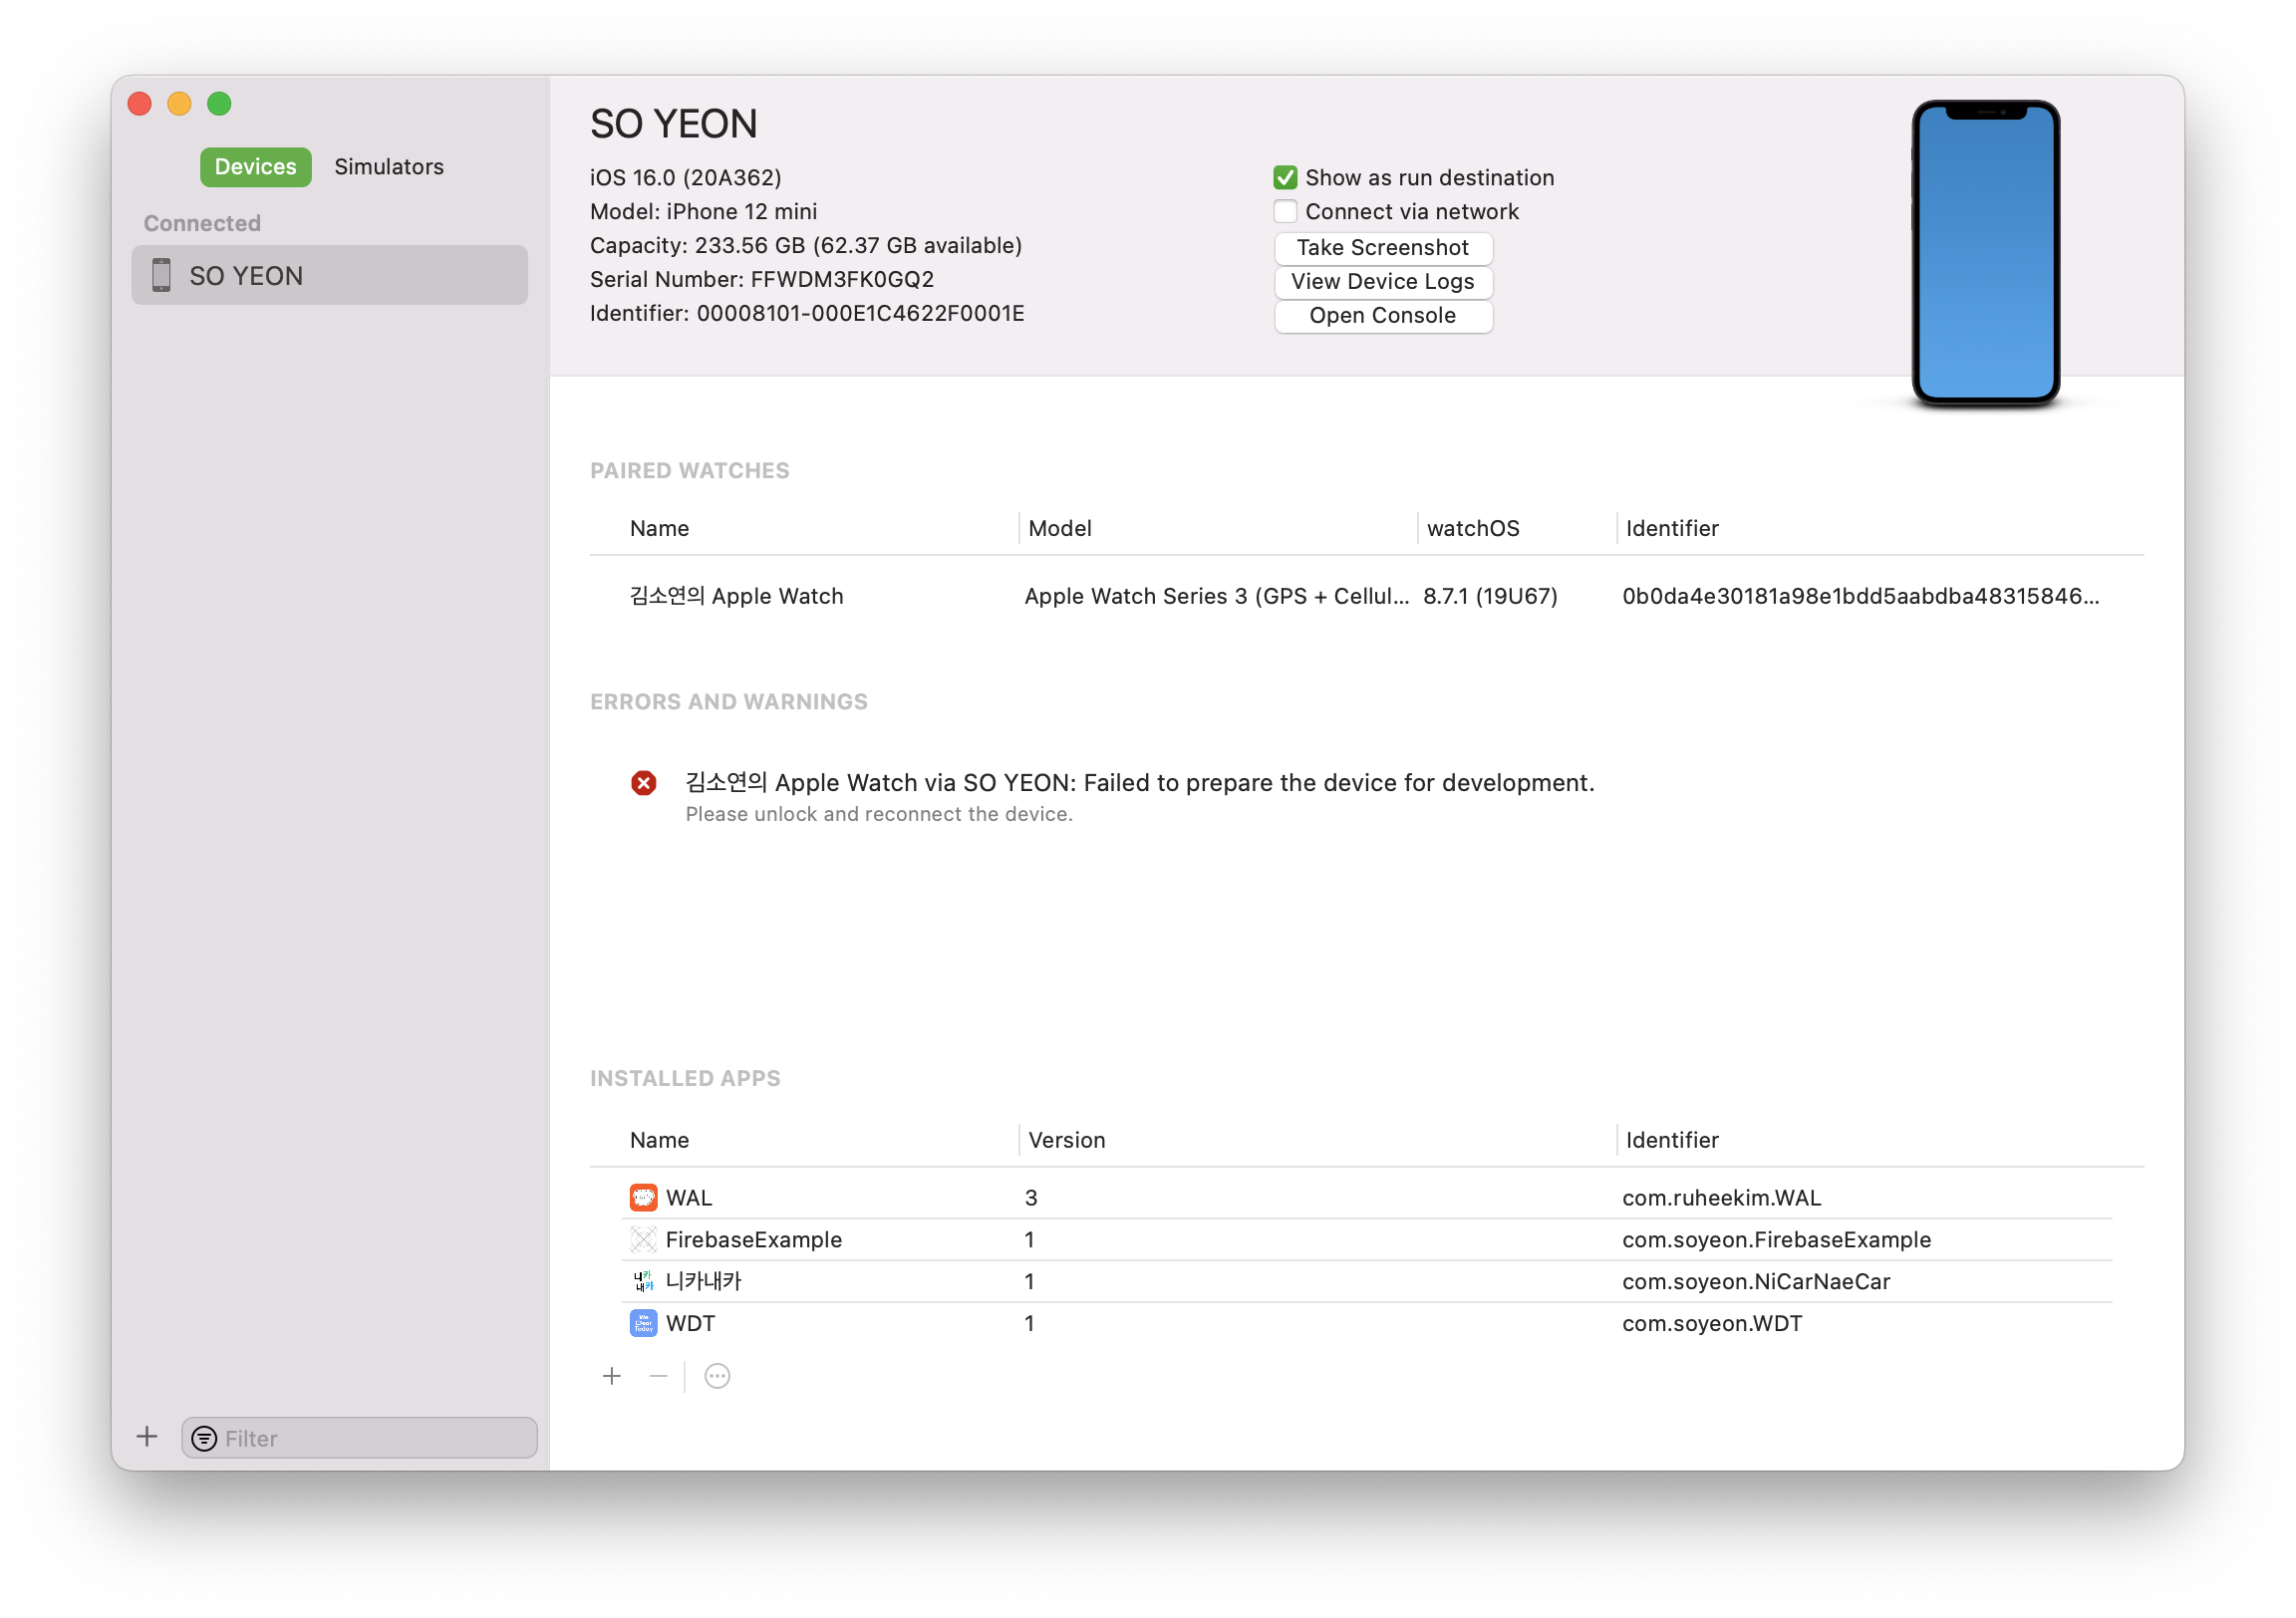
Task: Remove app with the minus icon below apps
Action: [x=658, y=1376]
